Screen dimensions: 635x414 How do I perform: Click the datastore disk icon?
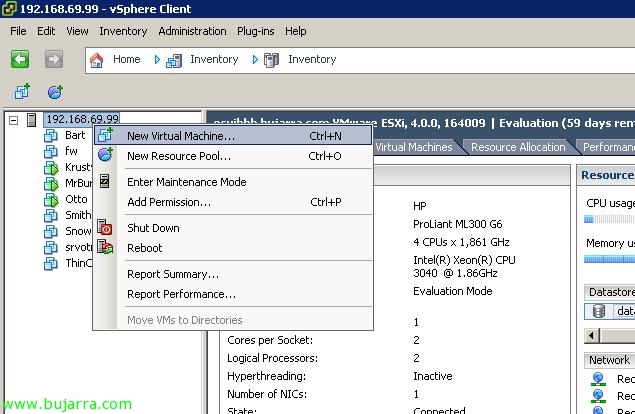click(599, 311)
